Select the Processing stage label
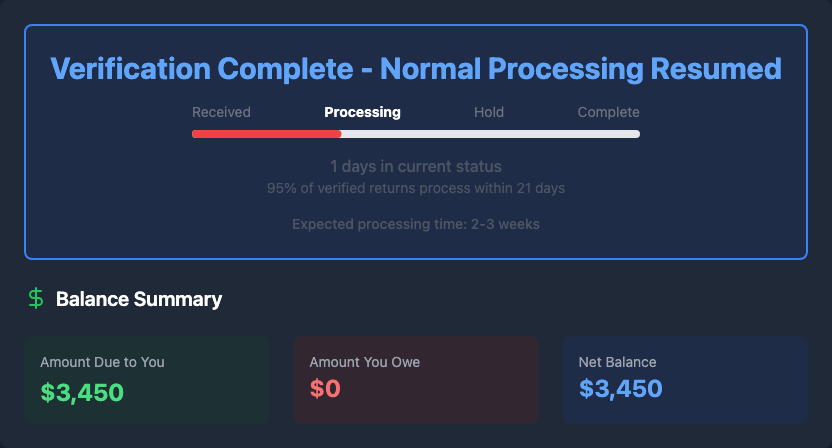 coord(362,112)
